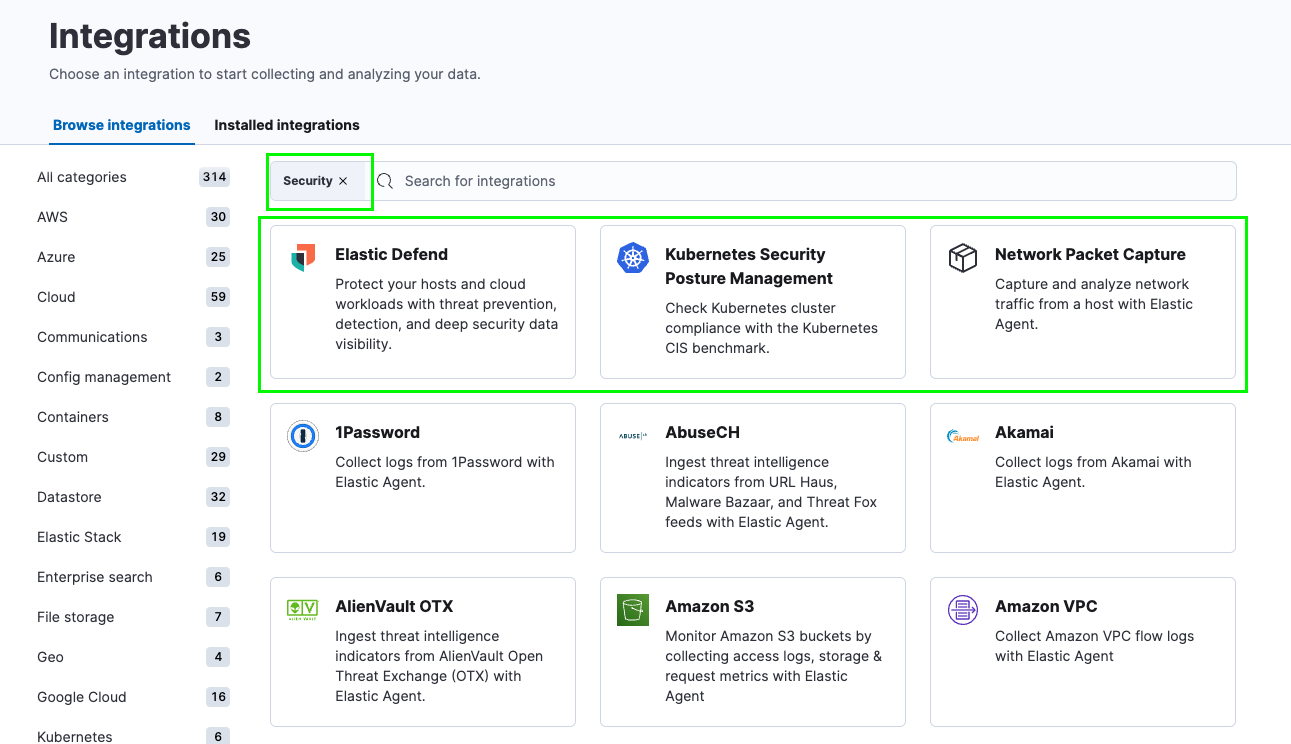Switch to Installed integrations tab
Screen dimensions: 1291x744
click(287, 125)
